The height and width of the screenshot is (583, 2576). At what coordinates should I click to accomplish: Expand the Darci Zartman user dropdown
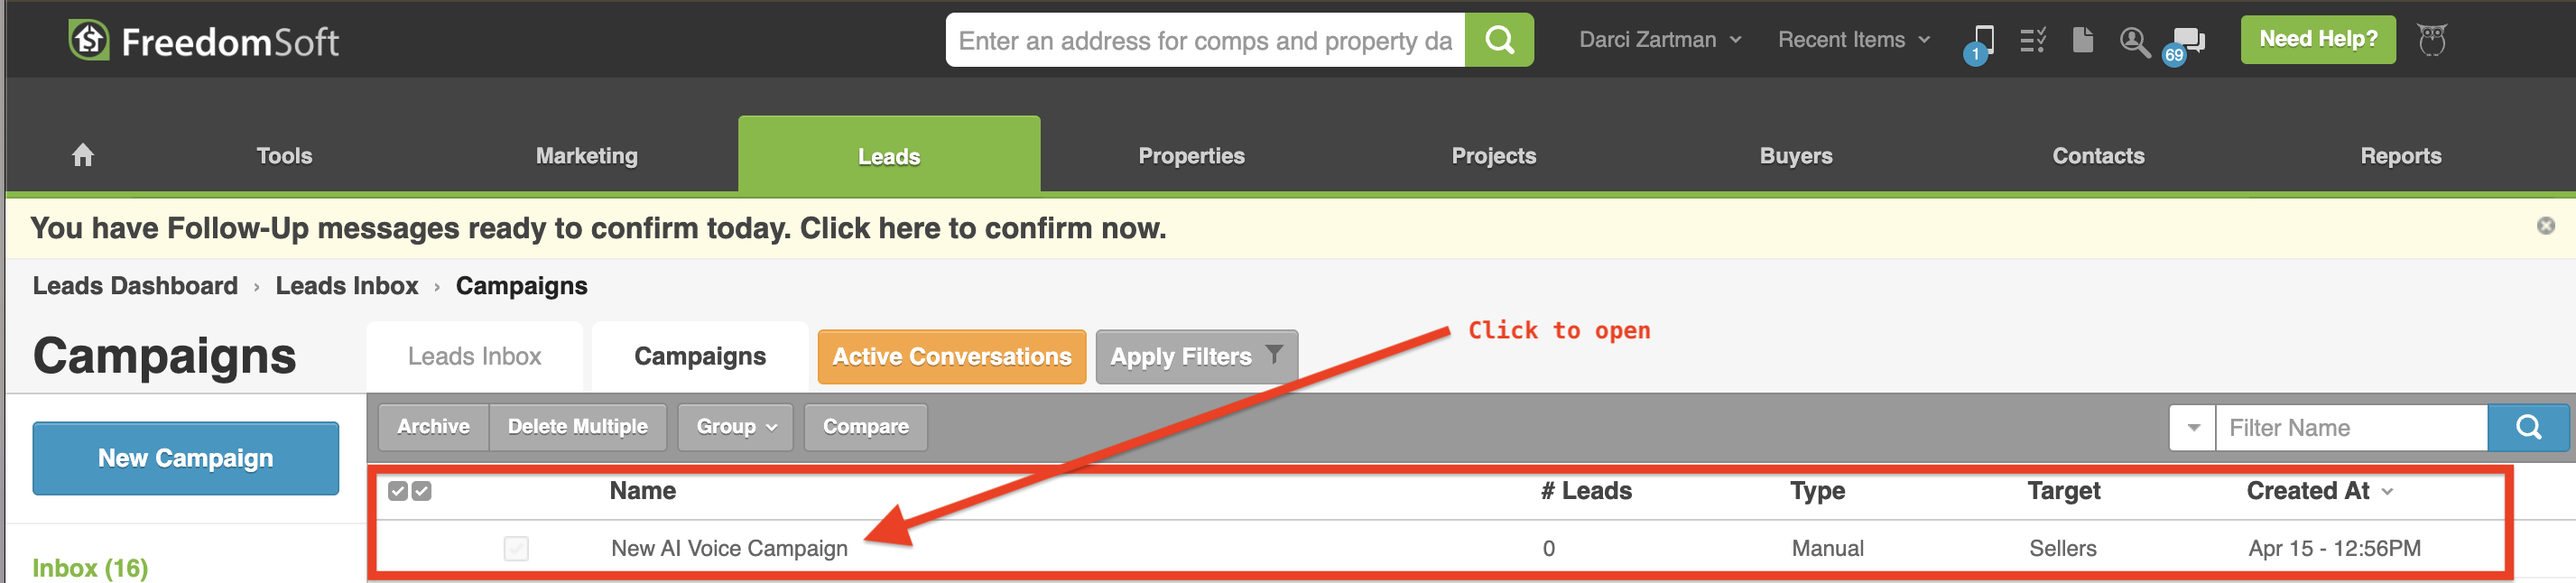pyautogui.click(x=1660, y=40)
